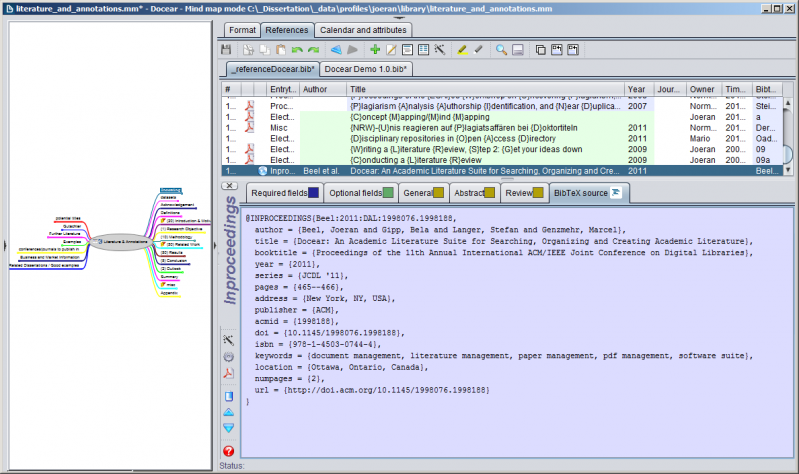Sort the table by the Entrytype column header
Viewport: 799px width, 474px height.
click(x=283, y=89)
